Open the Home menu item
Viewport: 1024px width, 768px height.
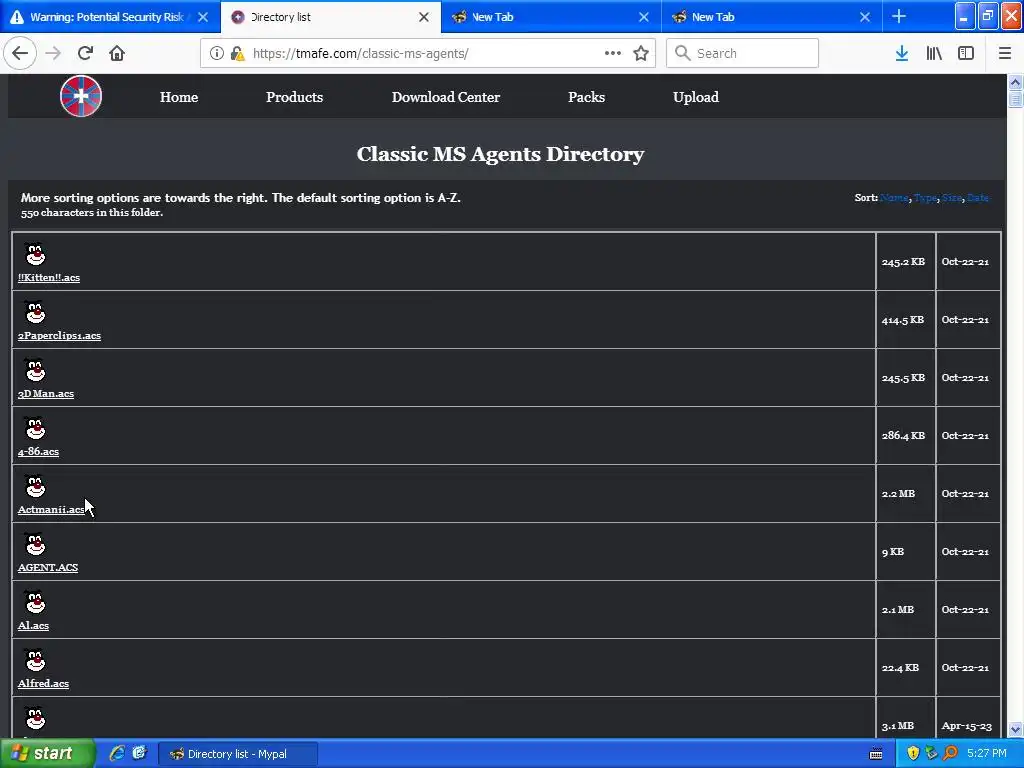coord(179,97)
